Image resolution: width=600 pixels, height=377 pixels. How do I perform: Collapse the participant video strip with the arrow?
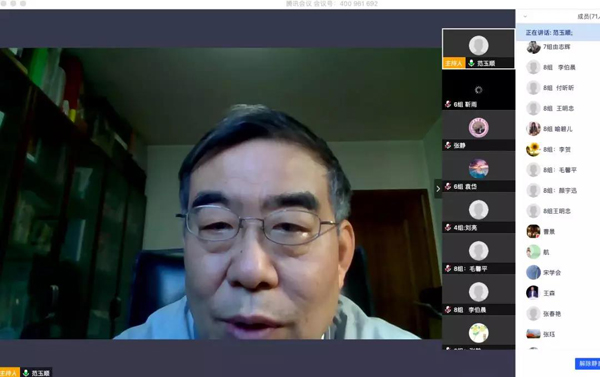point(438,189)
